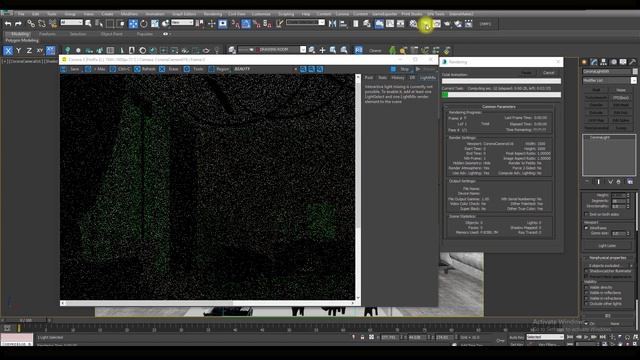Image resolution: width=640 pixels, height=360 pixels.
Task: Click the Select Object arrow tool
Action: (x=88, y=24)
